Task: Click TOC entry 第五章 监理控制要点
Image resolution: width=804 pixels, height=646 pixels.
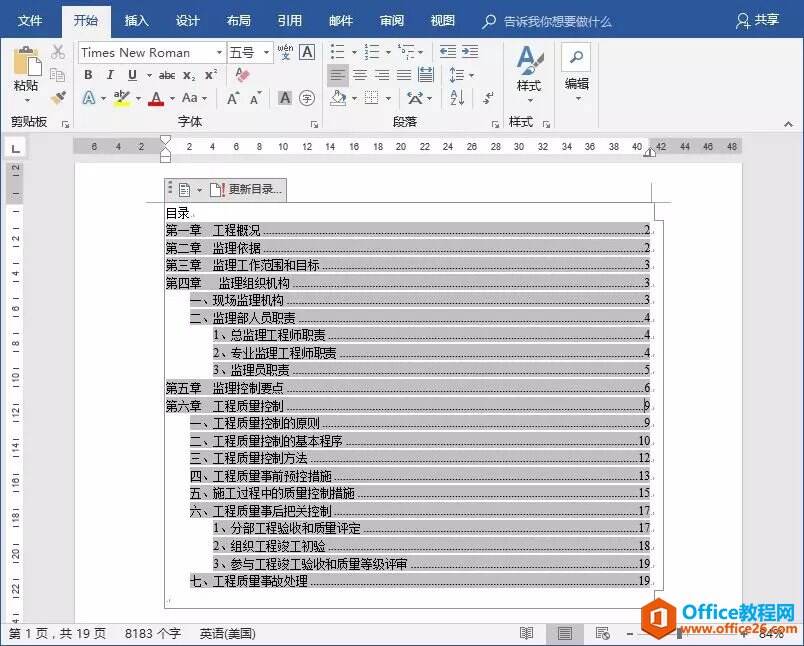Action: (x=408, y=388)
